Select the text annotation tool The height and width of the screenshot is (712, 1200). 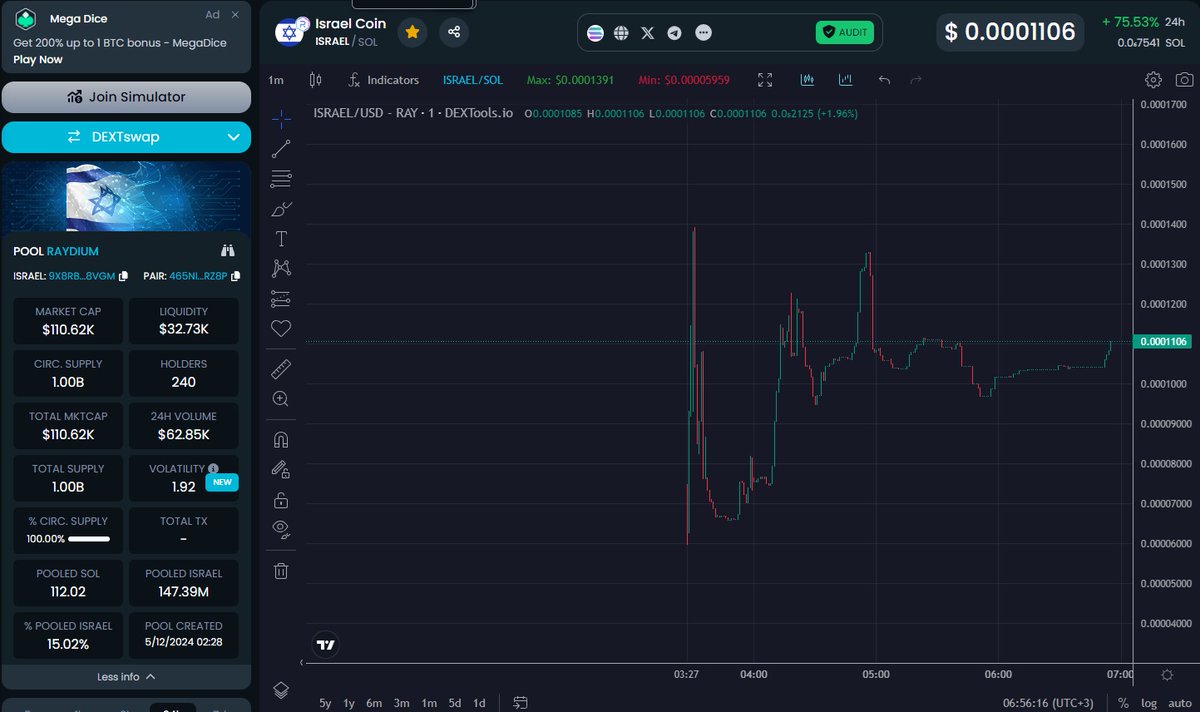[x=281, y=238]
